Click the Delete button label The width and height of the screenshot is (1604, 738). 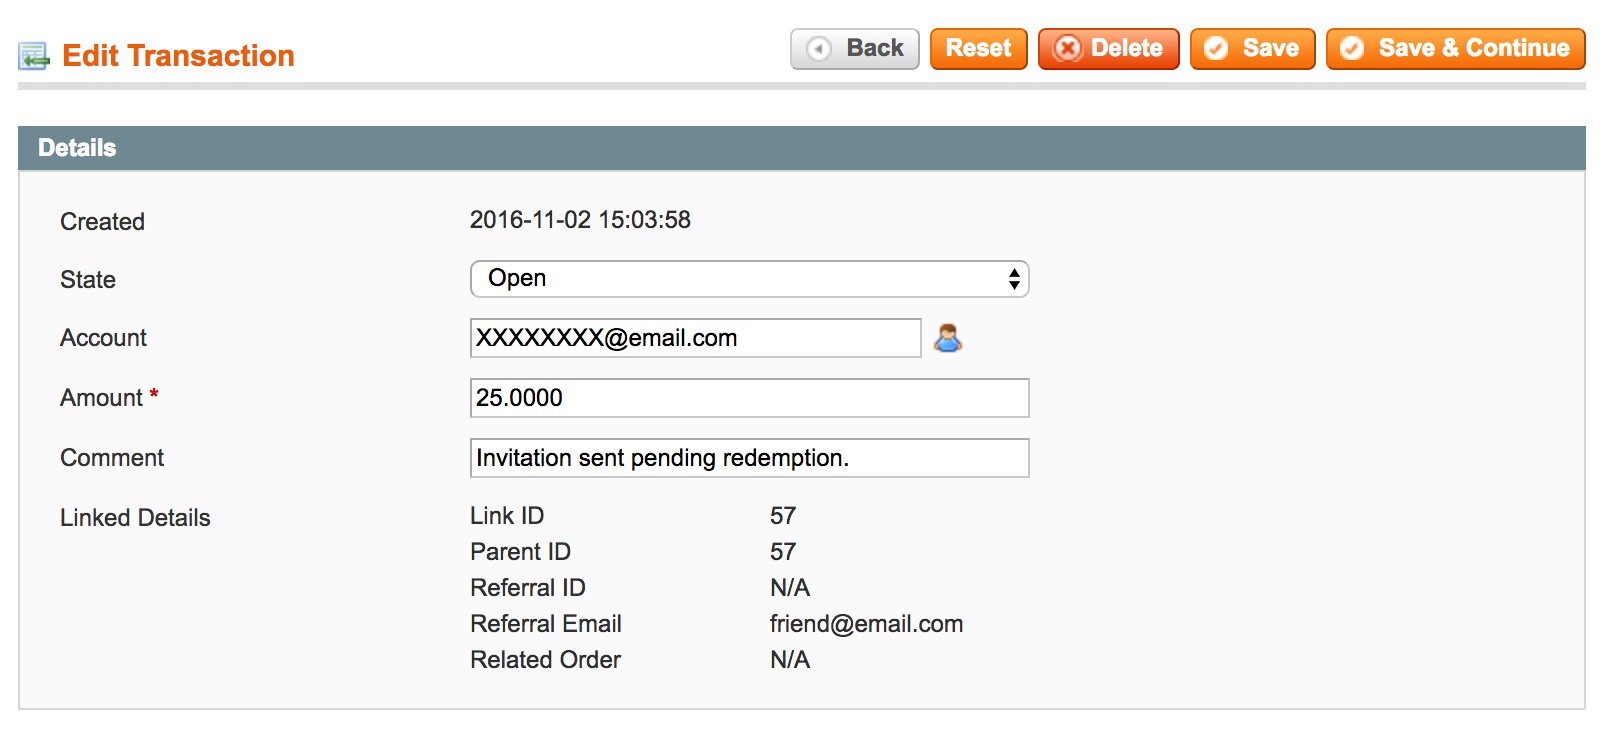point(1126,48)
